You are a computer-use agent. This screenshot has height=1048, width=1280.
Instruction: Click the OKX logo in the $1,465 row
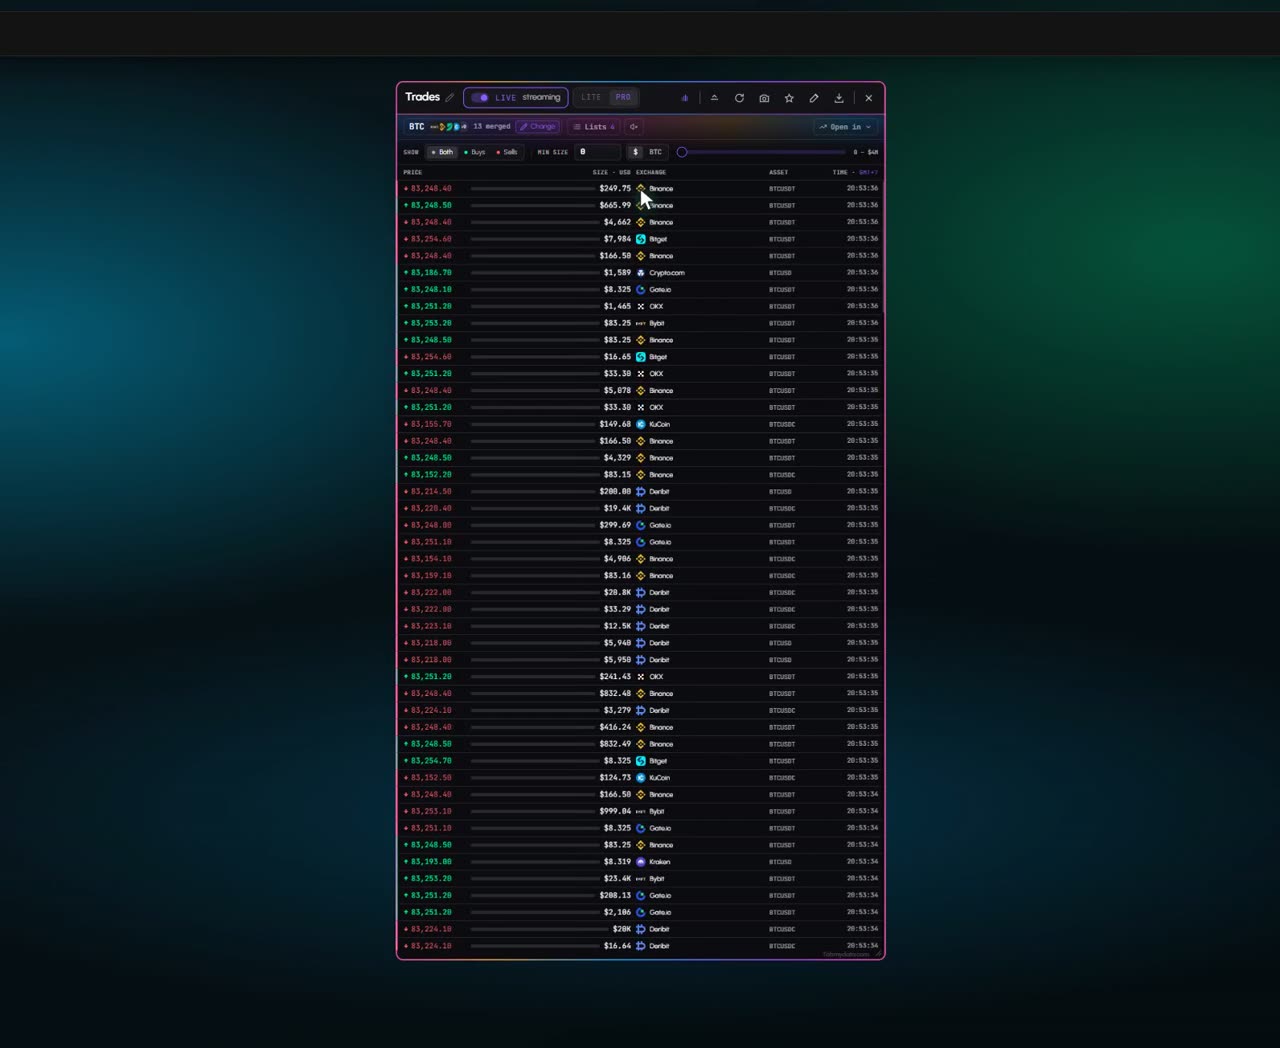click(641, 307)
